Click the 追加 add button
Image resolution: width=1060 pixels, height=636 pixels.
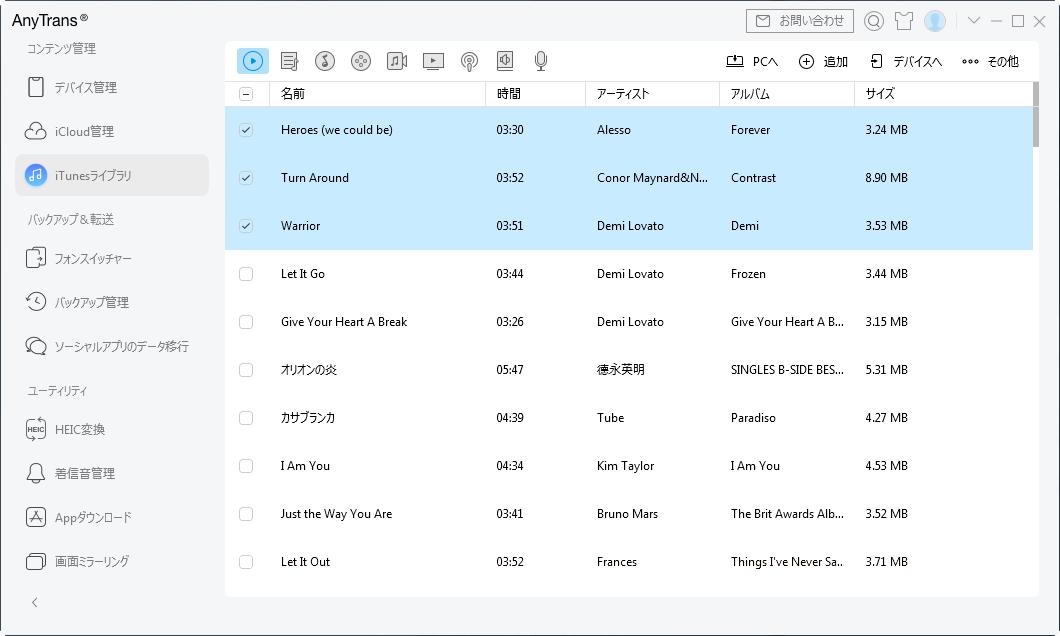click(823, 62)
